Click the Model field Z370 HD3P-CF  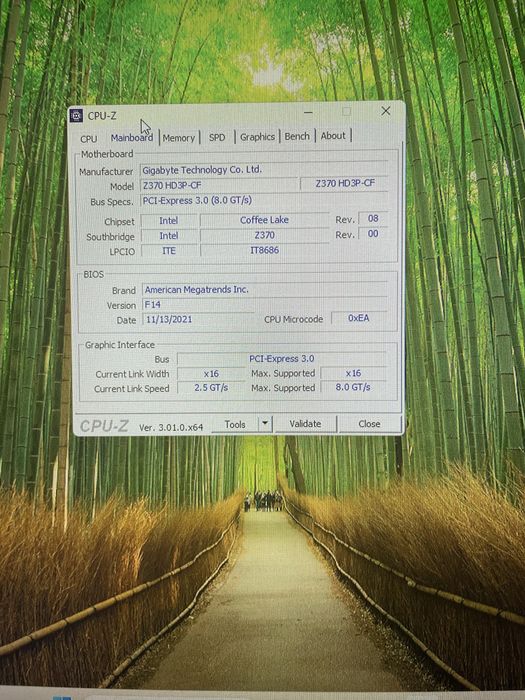[219, 185]
